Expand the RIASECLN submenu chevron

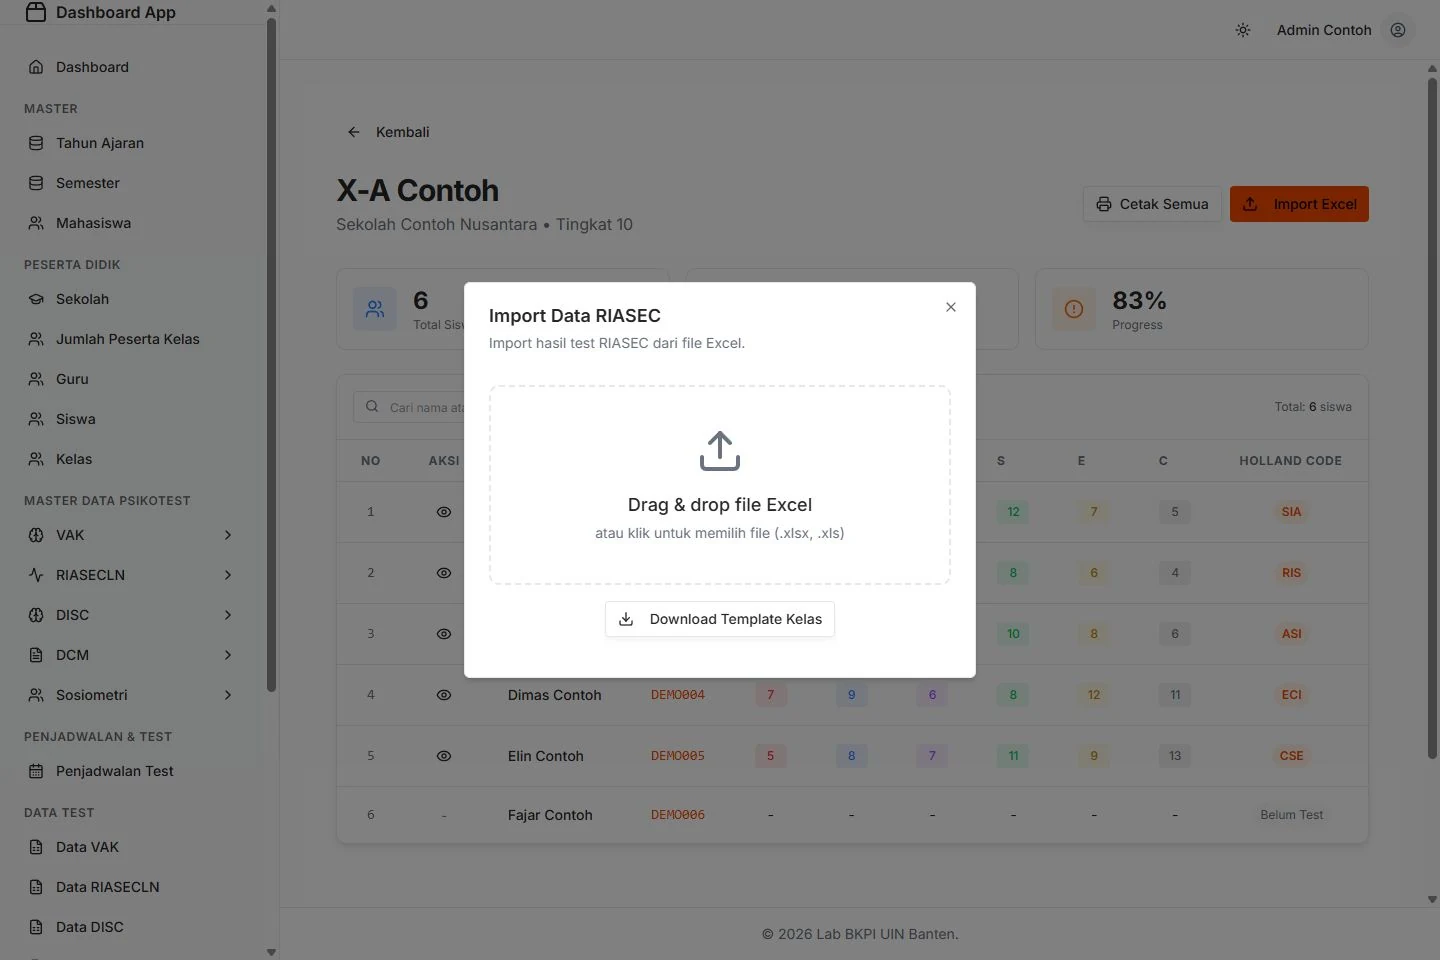pos(228,575)
